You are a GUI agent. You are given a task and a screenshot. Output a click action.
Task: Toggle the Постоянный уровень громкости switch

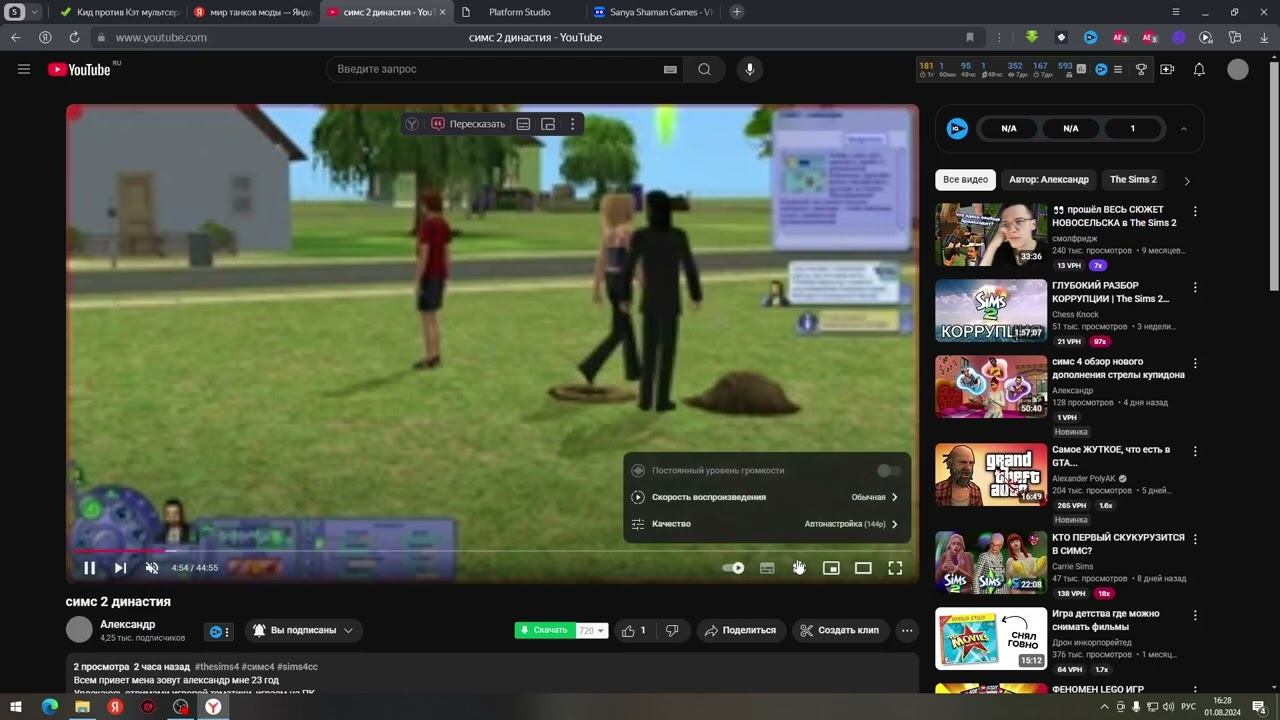coord(888,470)
